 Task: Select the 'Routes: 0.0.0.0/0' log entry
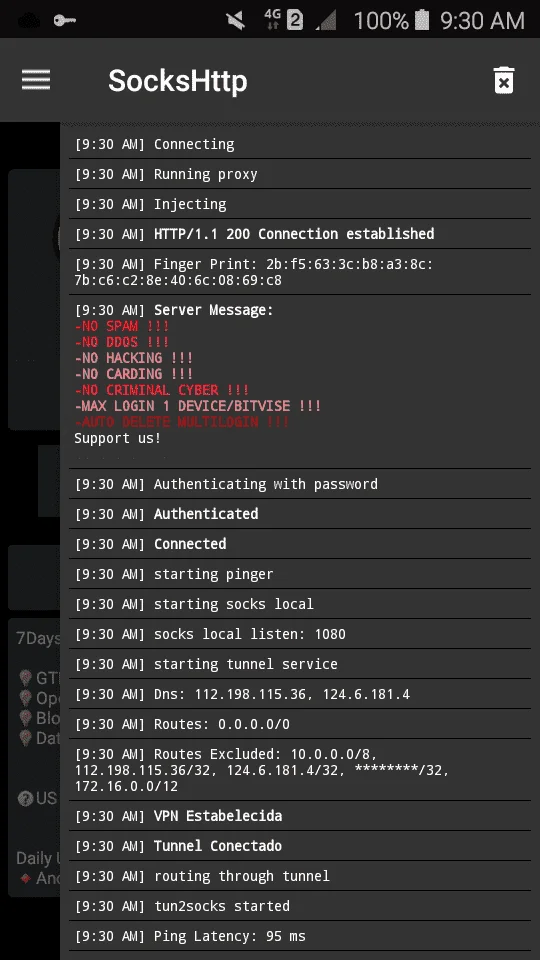point(299,724)
